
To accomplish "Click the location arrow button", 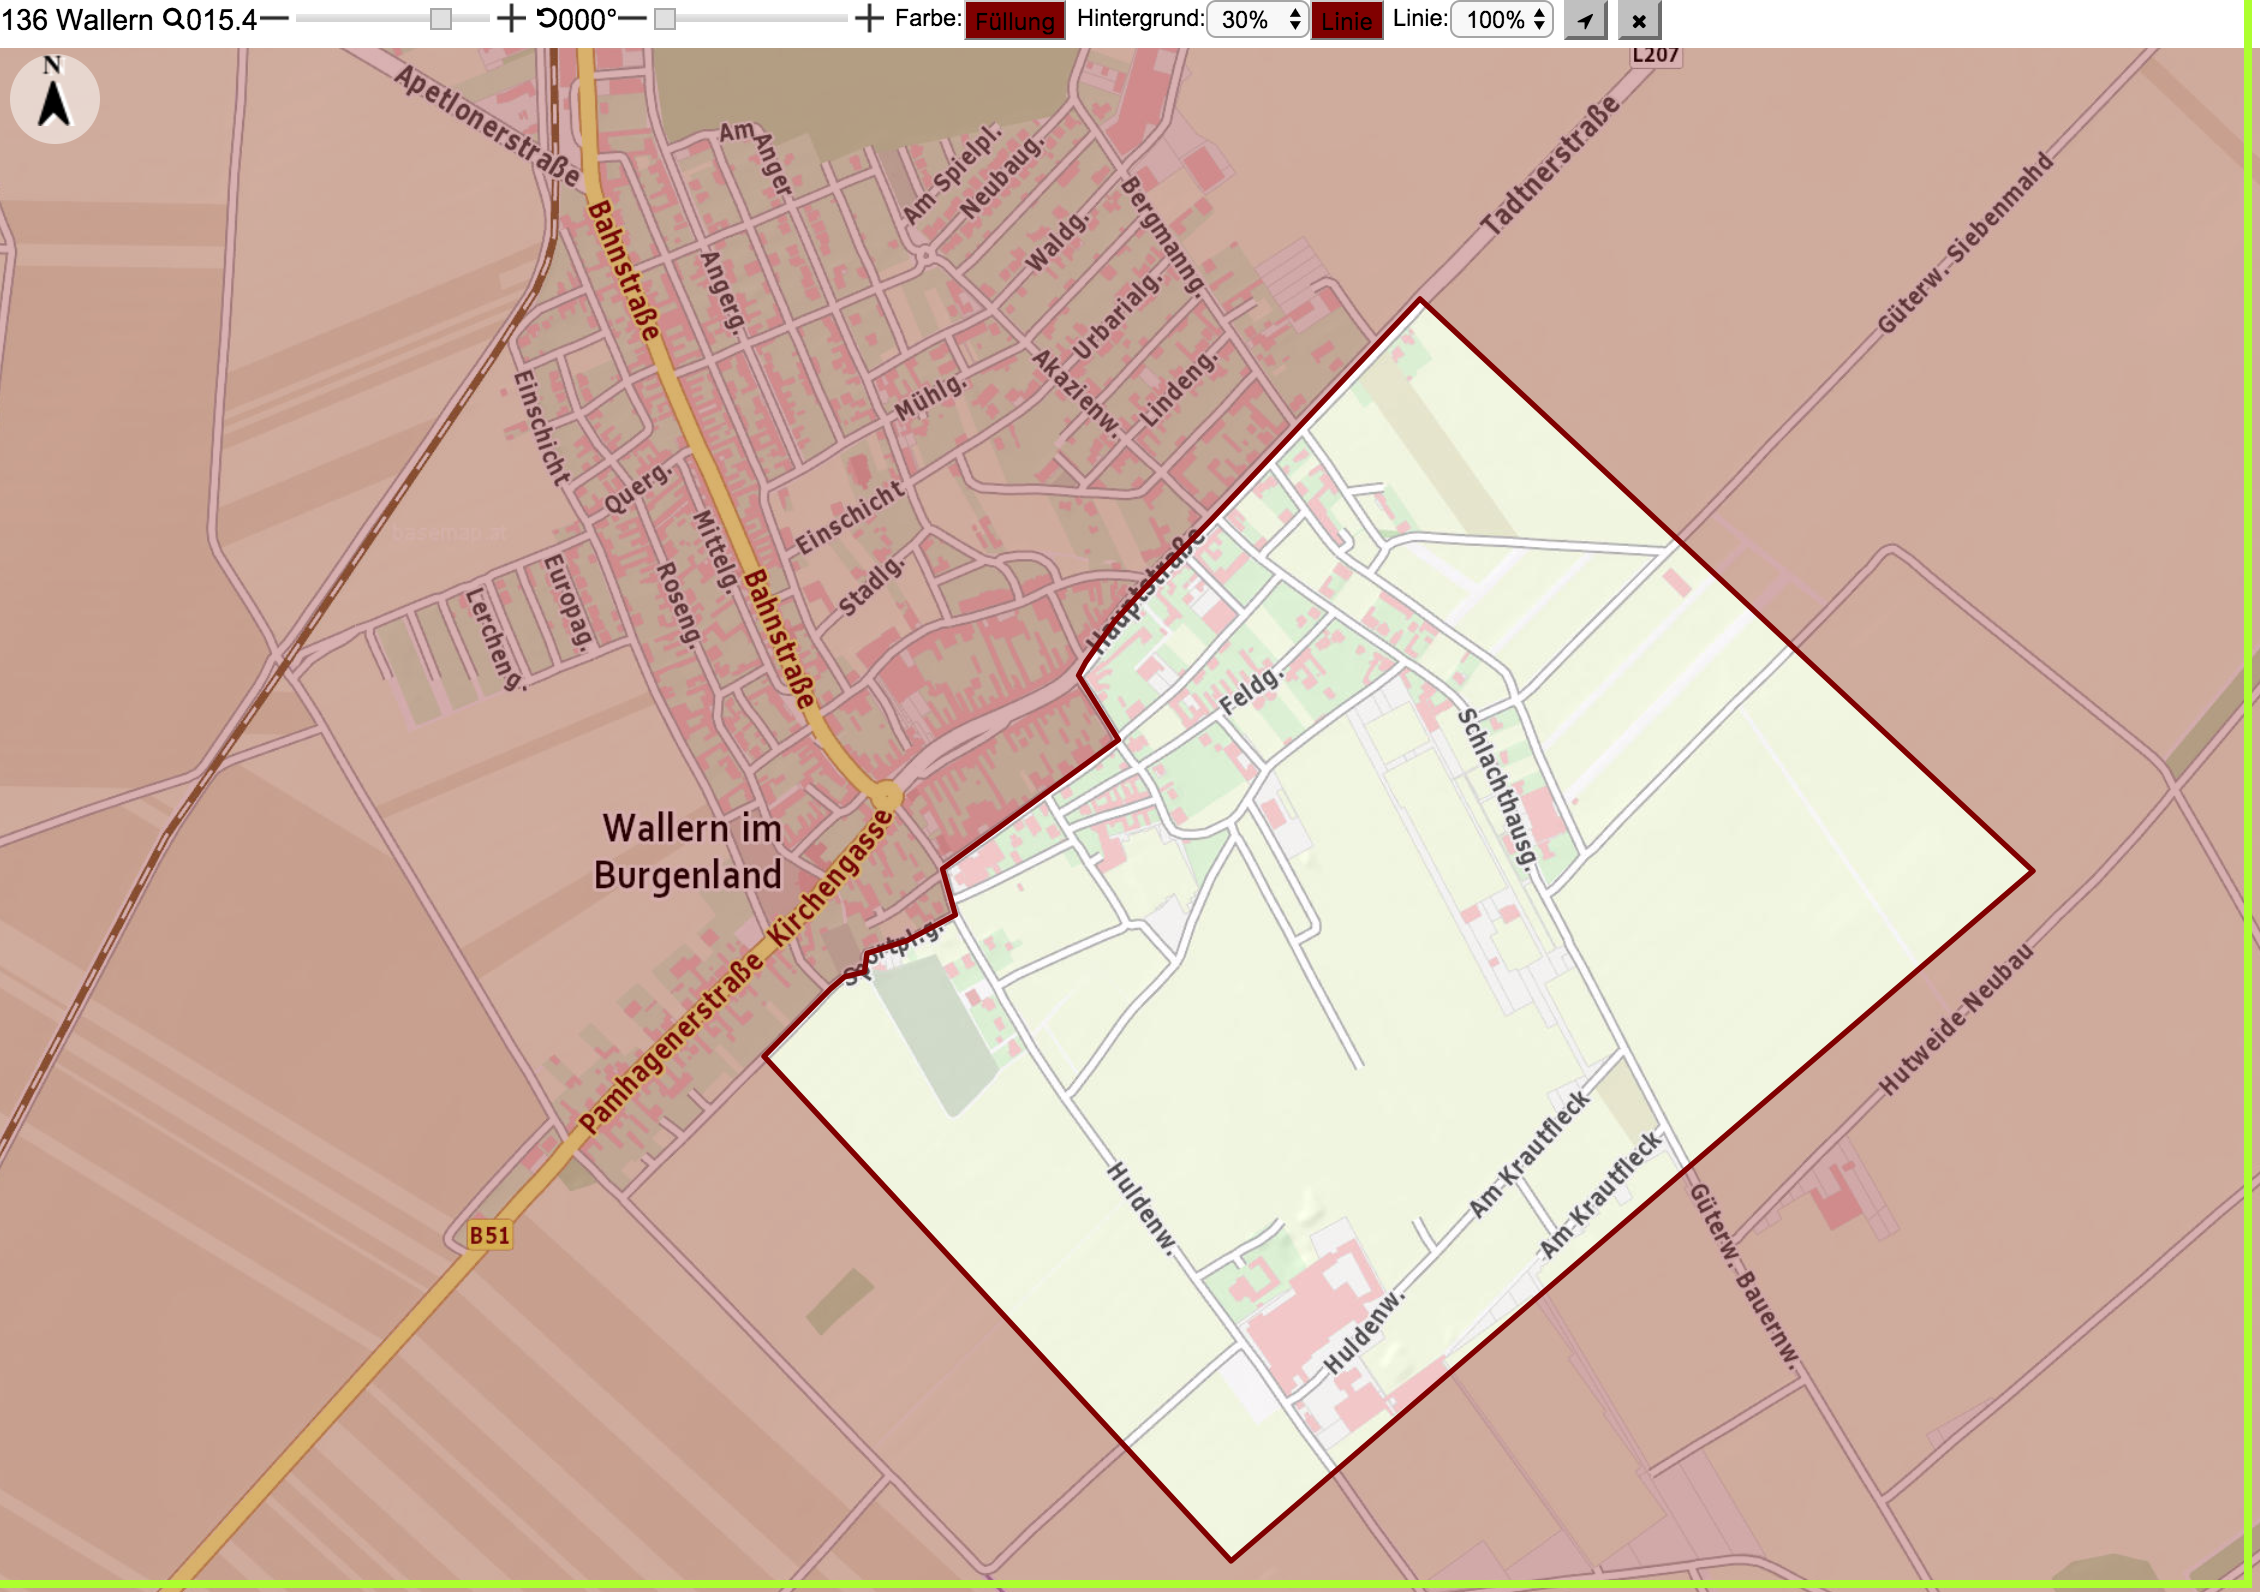I will 1585,20.
